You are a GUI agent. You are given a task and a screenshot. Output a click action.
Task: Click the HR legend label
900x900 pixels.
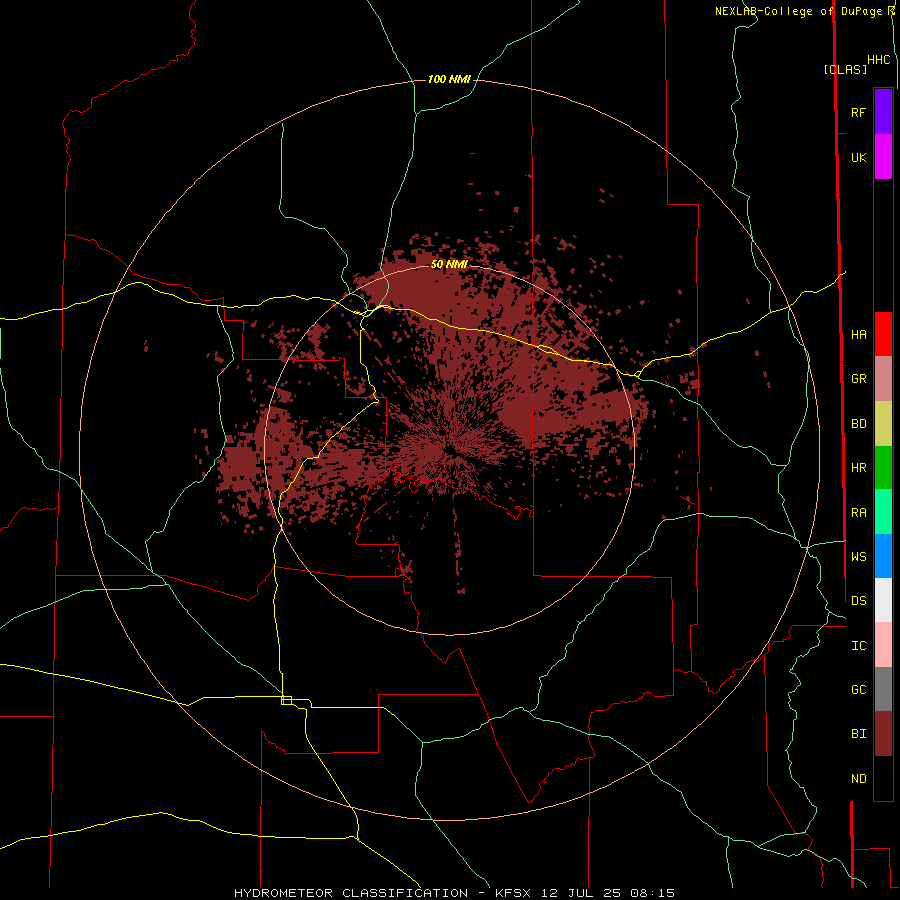[x=858, y=468]
